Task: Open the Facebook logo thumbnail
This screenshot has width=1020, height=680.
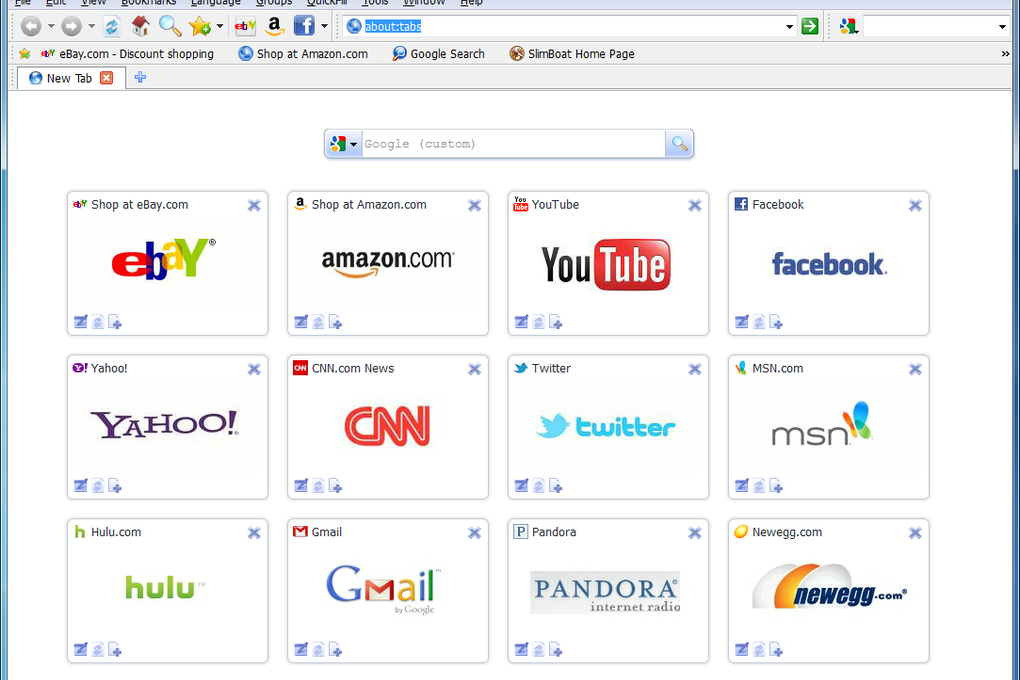Action: pos(829,264)
